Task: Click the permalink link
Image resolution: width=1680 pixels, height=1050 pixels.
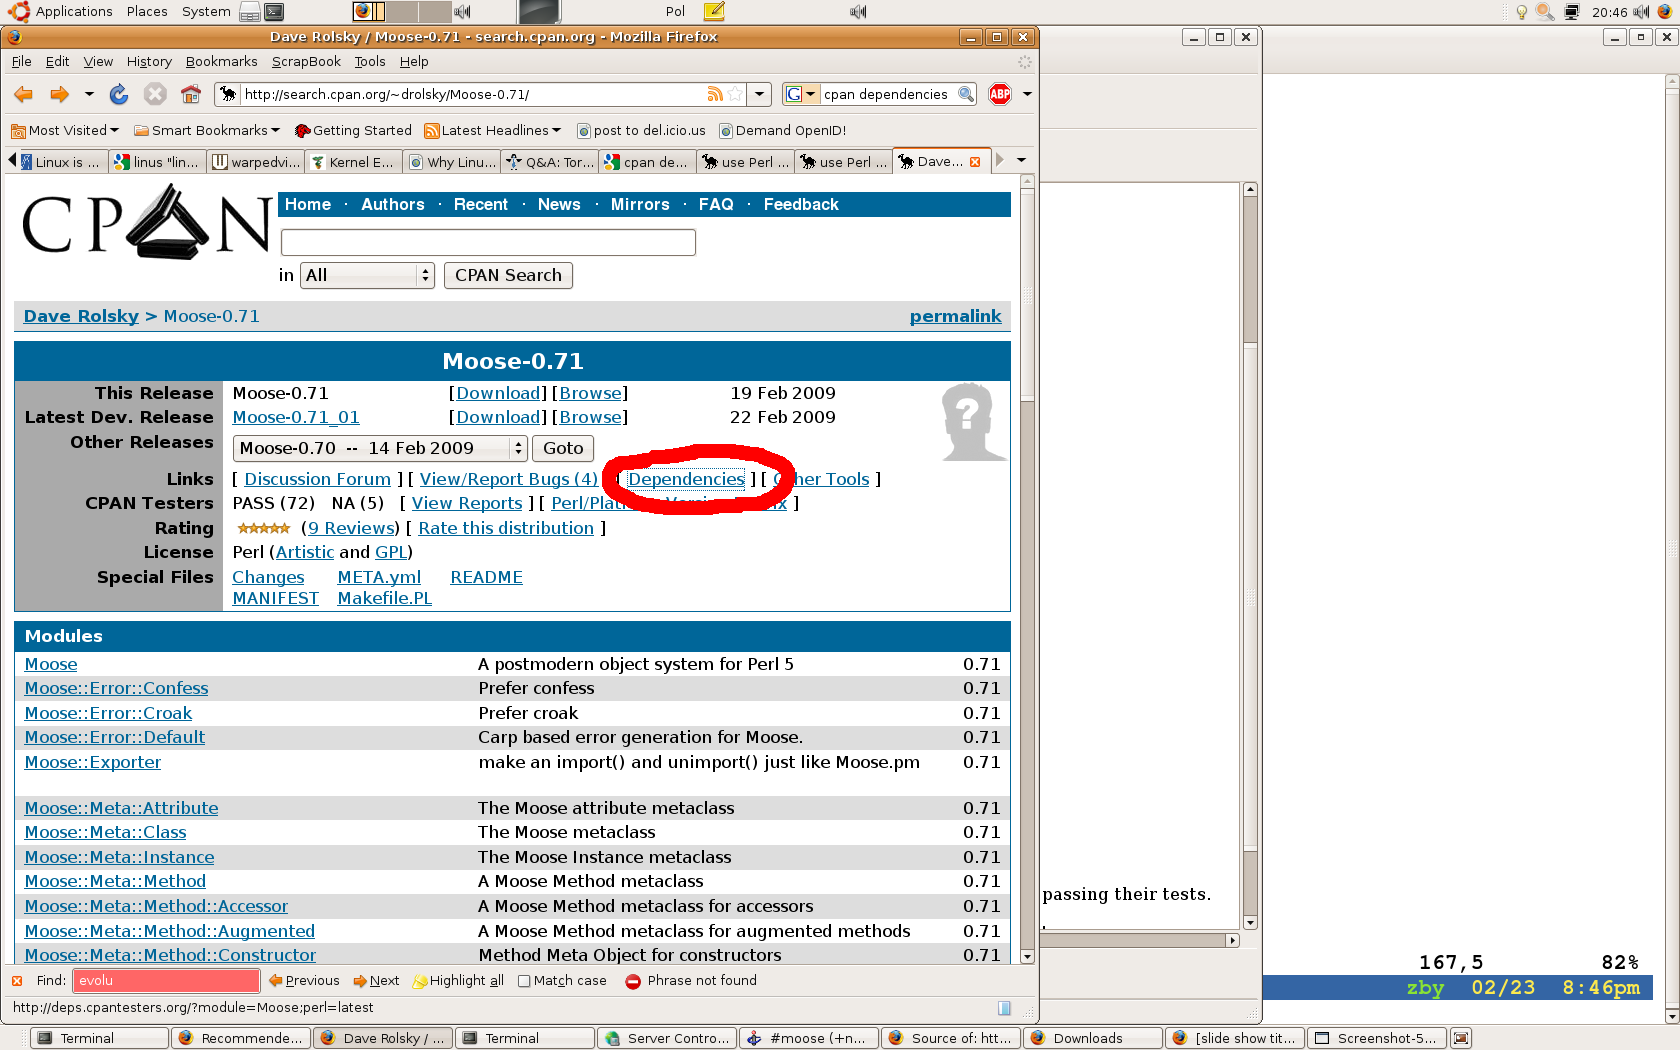Action: tap(955, 316)
